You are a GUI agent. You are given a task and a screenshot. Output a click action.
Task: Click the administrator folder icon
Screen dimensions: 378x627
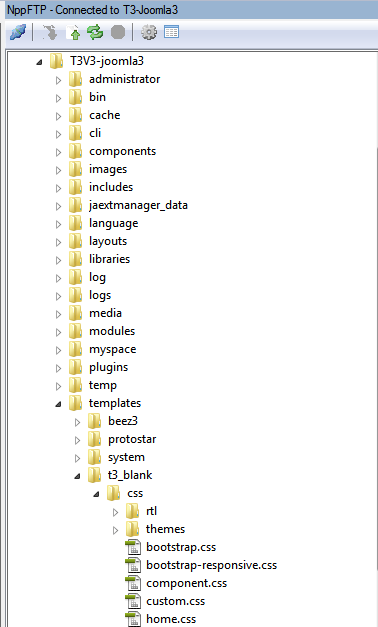(x=75, y=79)
